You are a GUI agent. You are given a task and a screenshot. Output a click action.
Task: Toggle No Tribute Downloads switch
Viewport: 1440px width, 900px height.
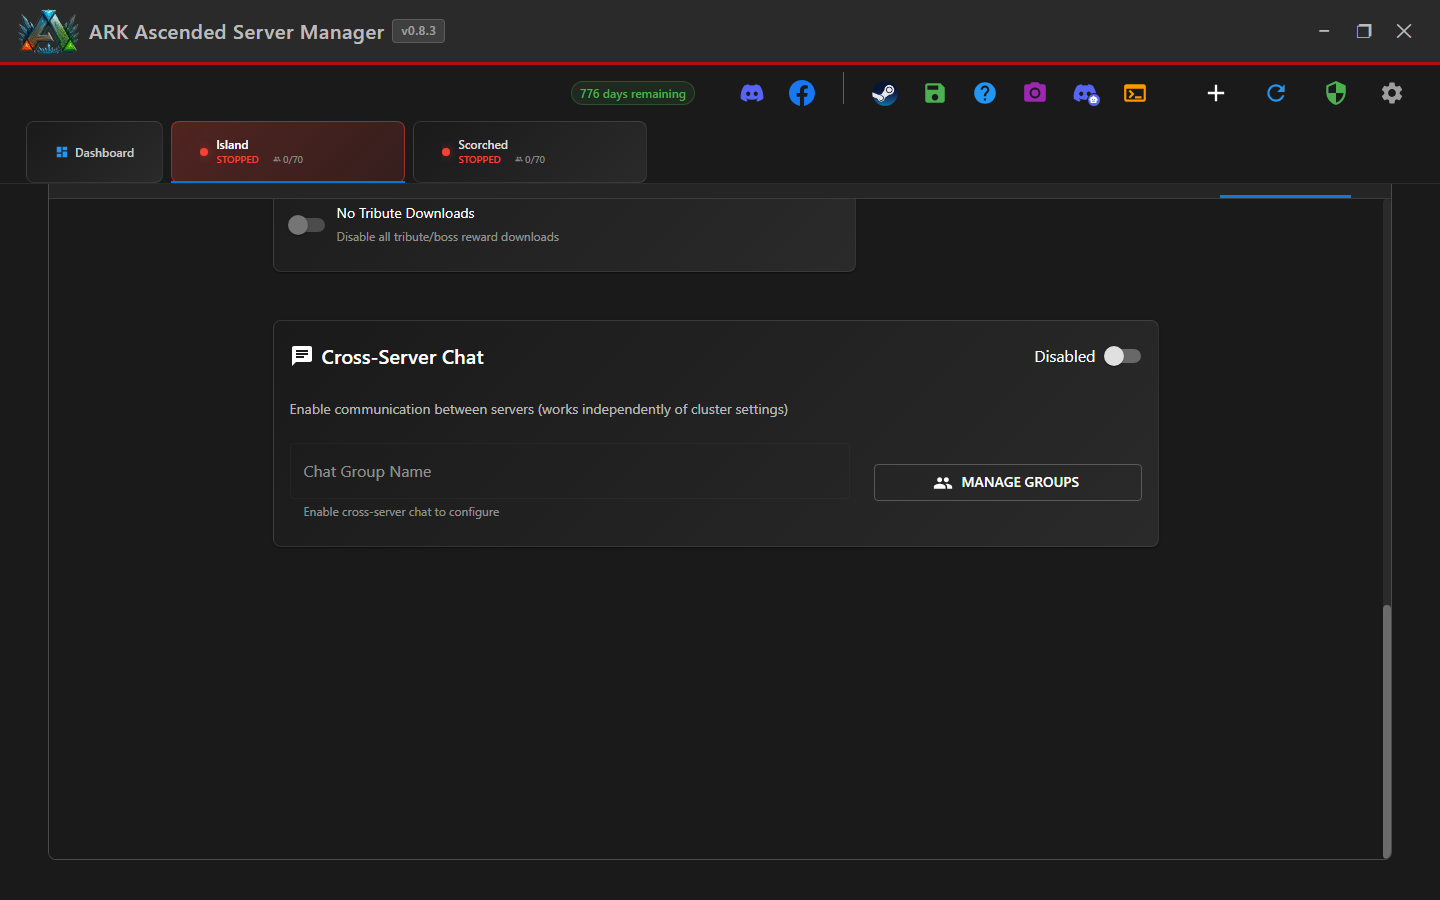point(306,225)
